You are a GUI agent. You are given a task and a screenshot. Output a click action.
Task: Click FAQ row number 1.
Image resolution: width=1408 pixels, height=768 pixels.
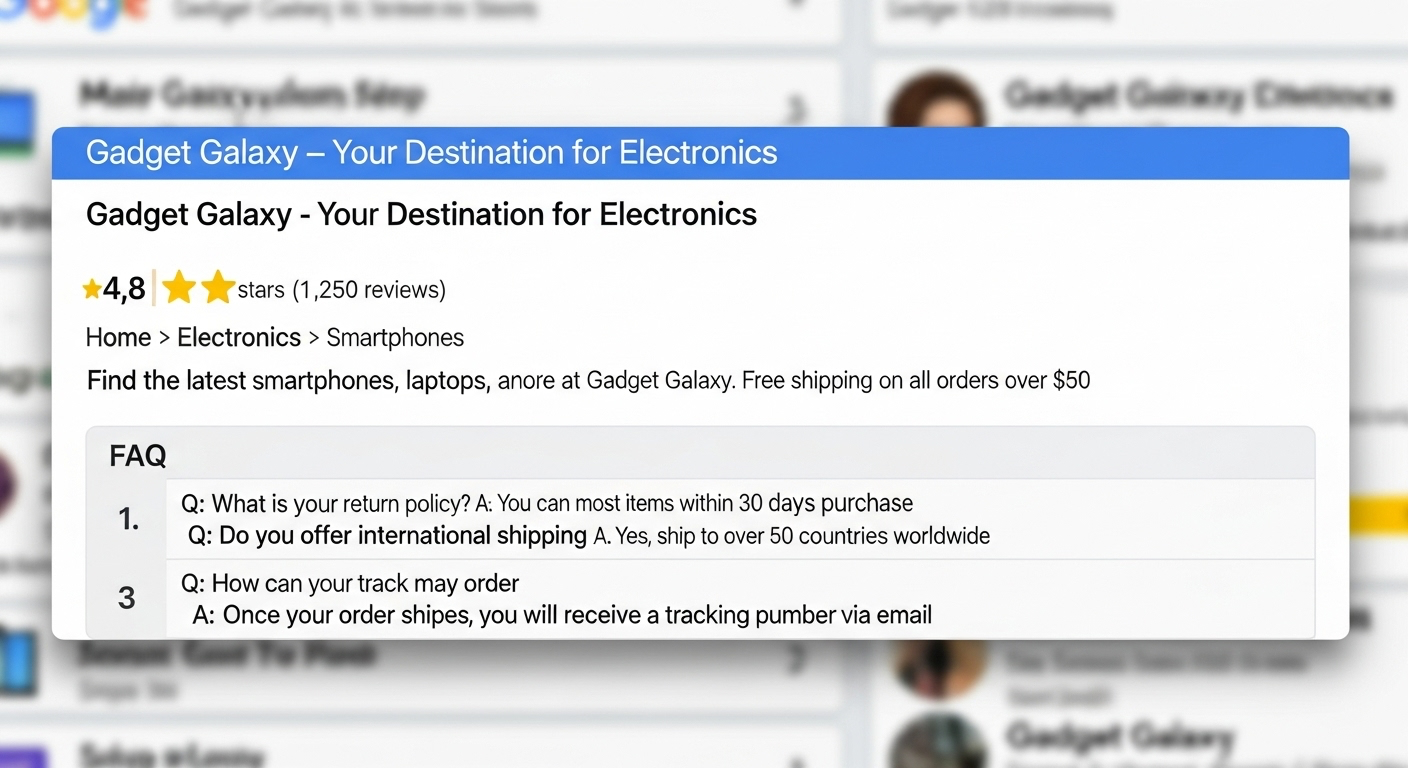128,519
